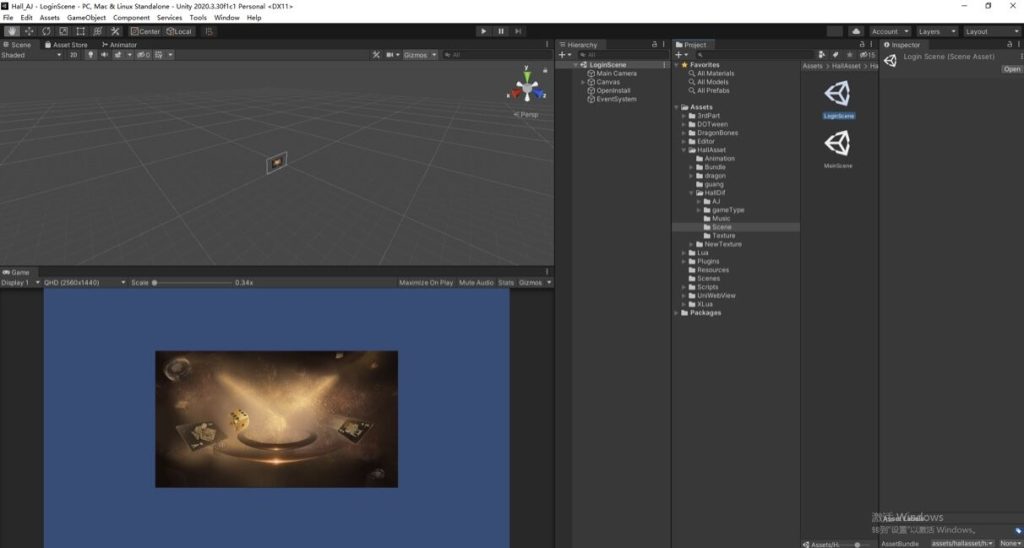Open Cloud services via the cloud icon
Viewport: 1024px width, 548px height.
click(856, 31)
